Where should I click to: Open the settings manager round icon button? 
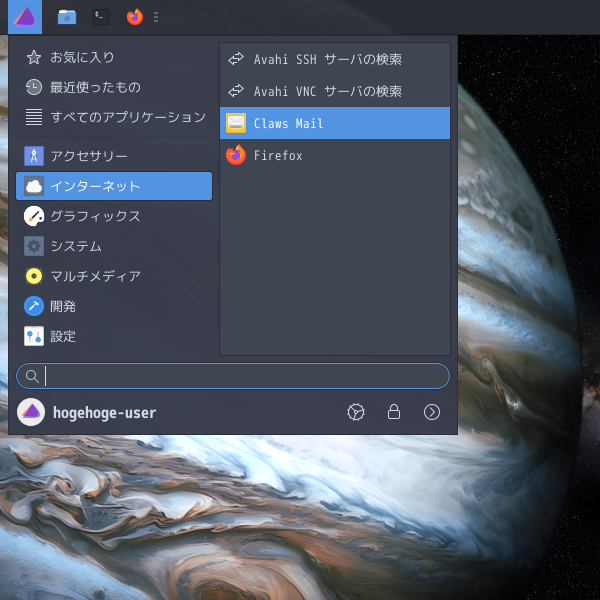tap(356, 412)
